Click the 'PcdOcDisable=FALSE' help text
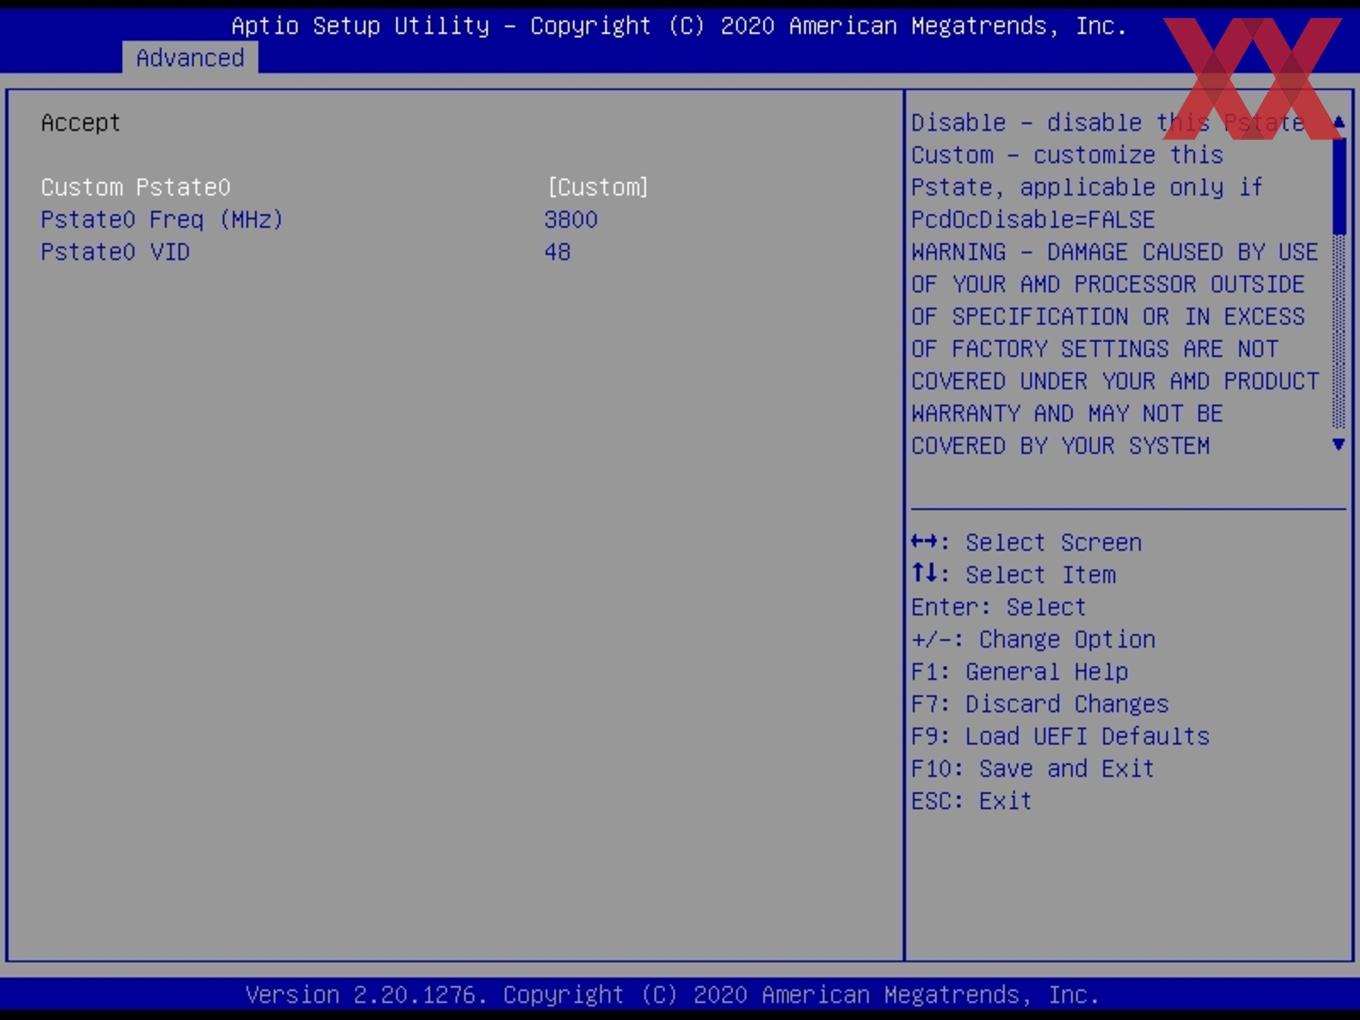1360x1020 pixels. (1033, 220)
